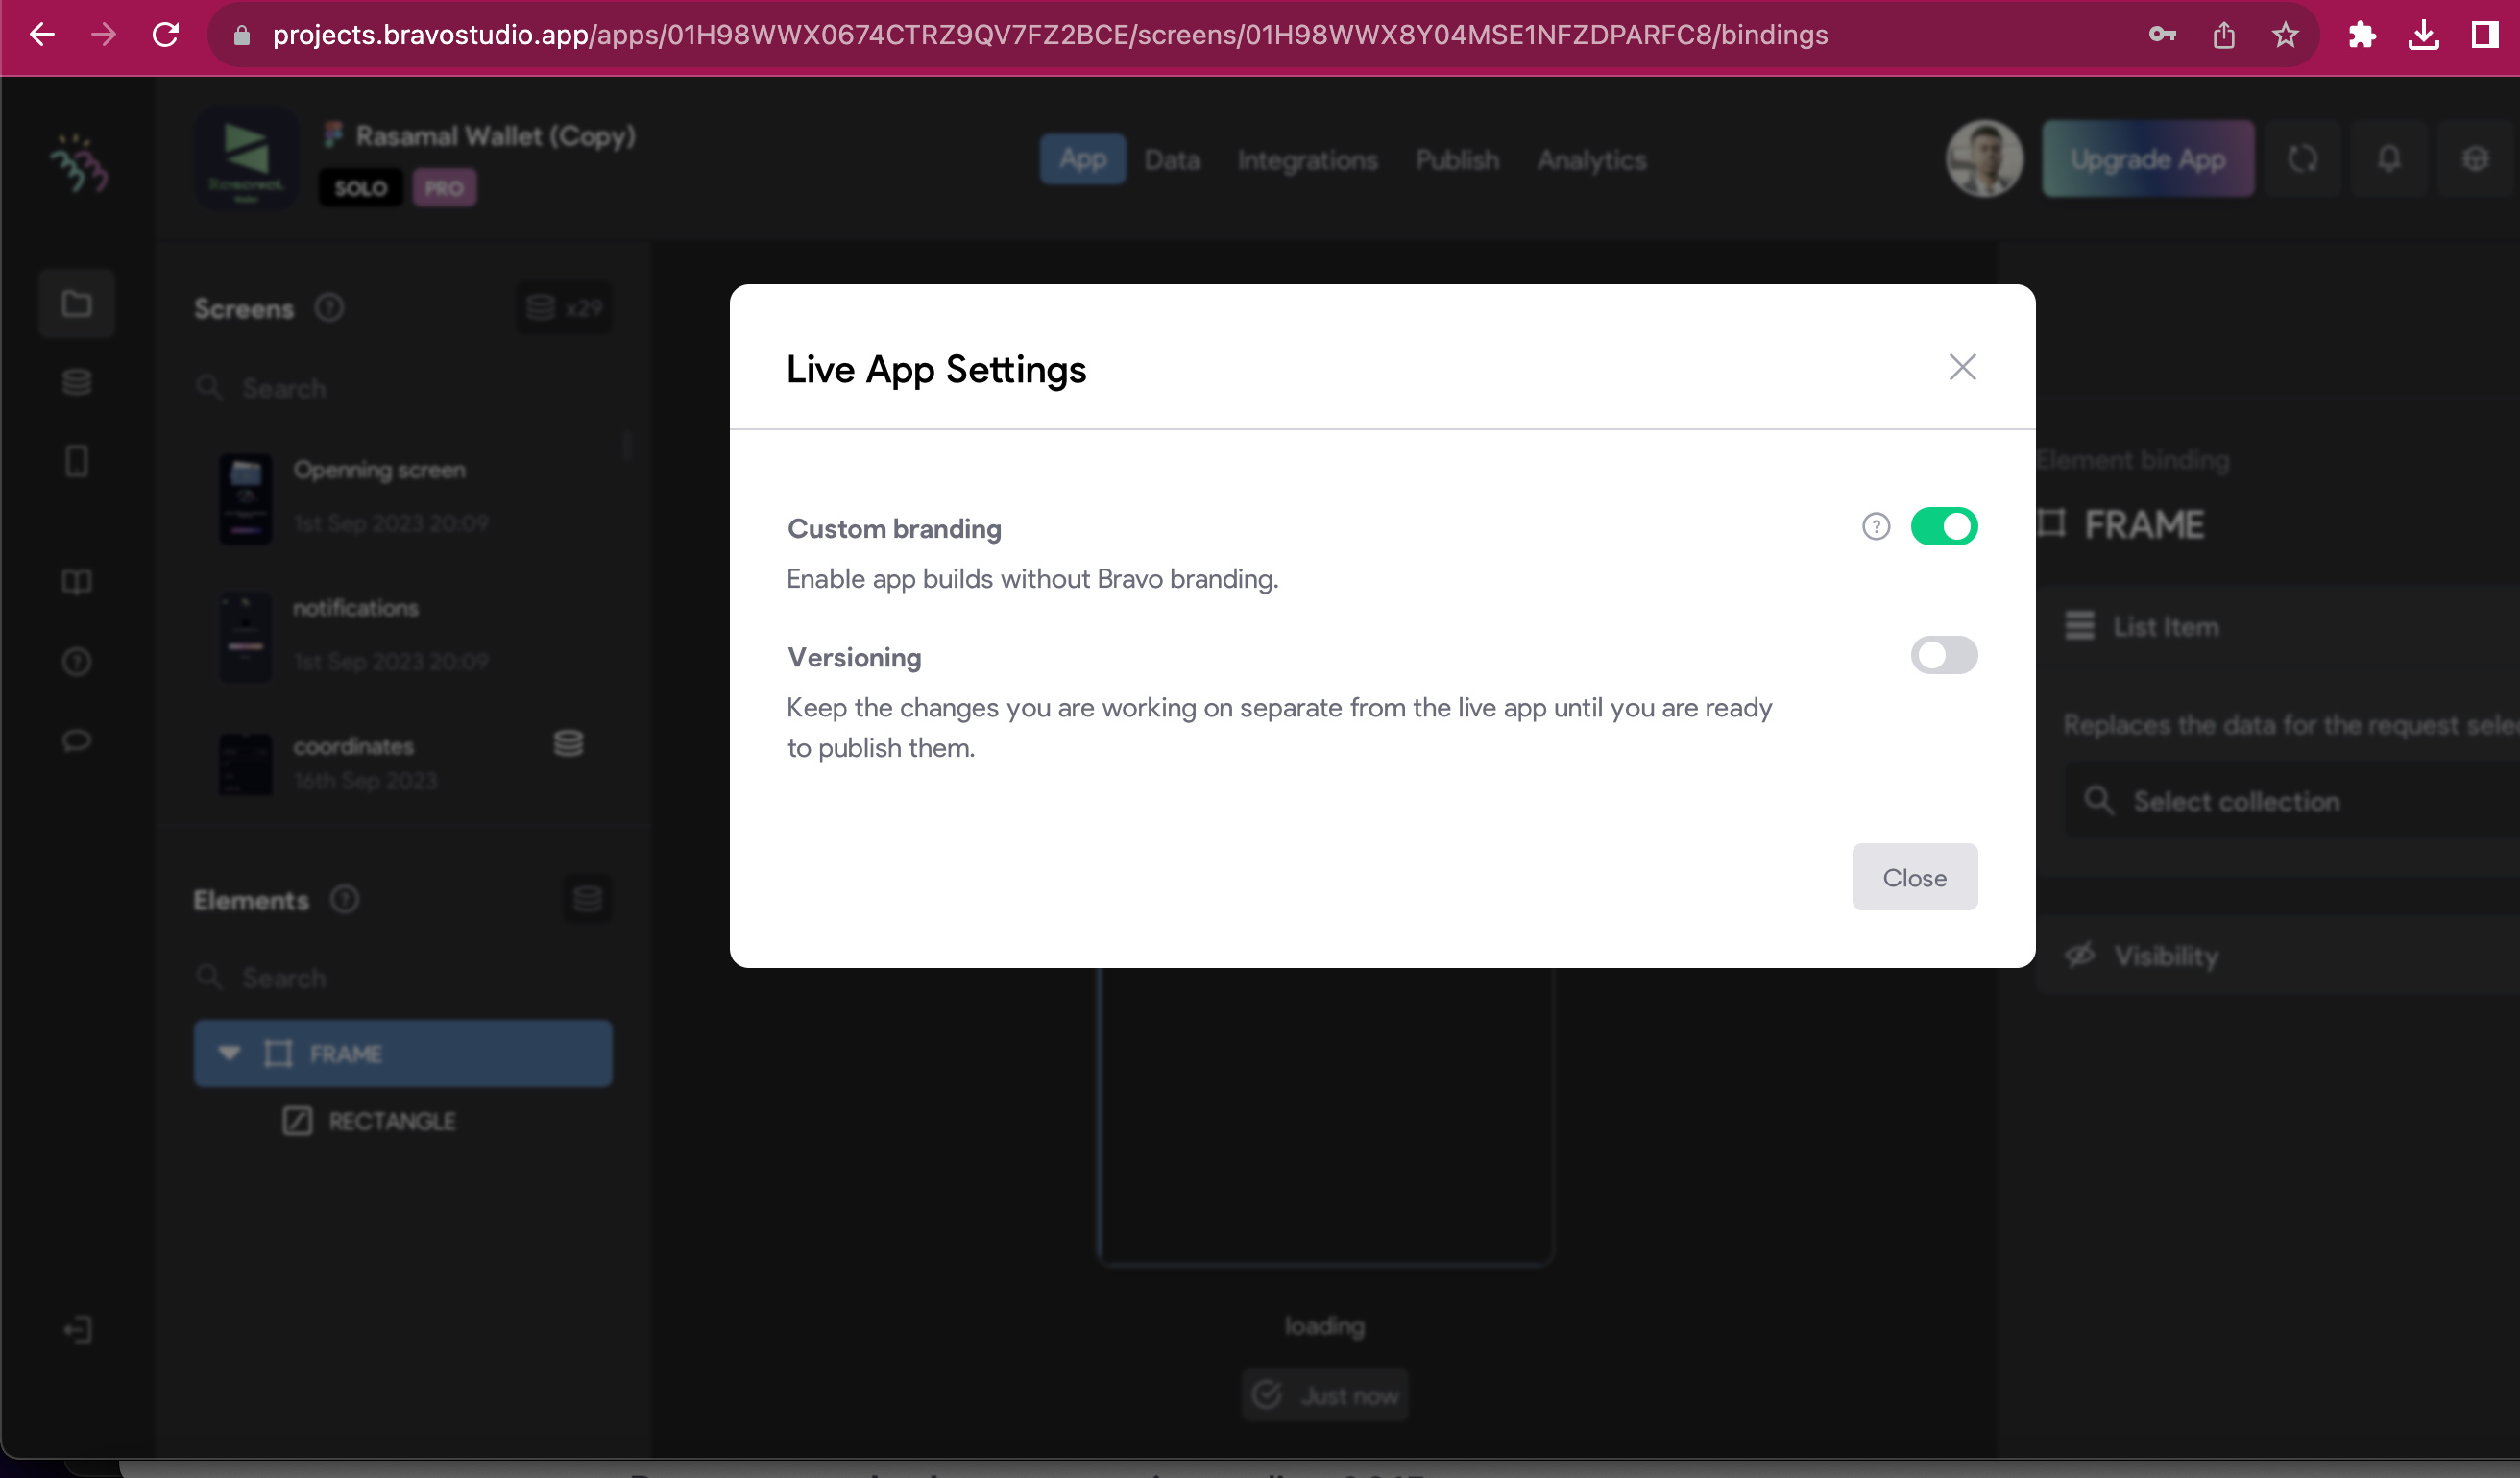Image resolution: width=2520 pixels, height=1478 pixels.
Task: Open the browser extensions puzzle icon
Action: pyautogui.click(x=2362, y=36)
